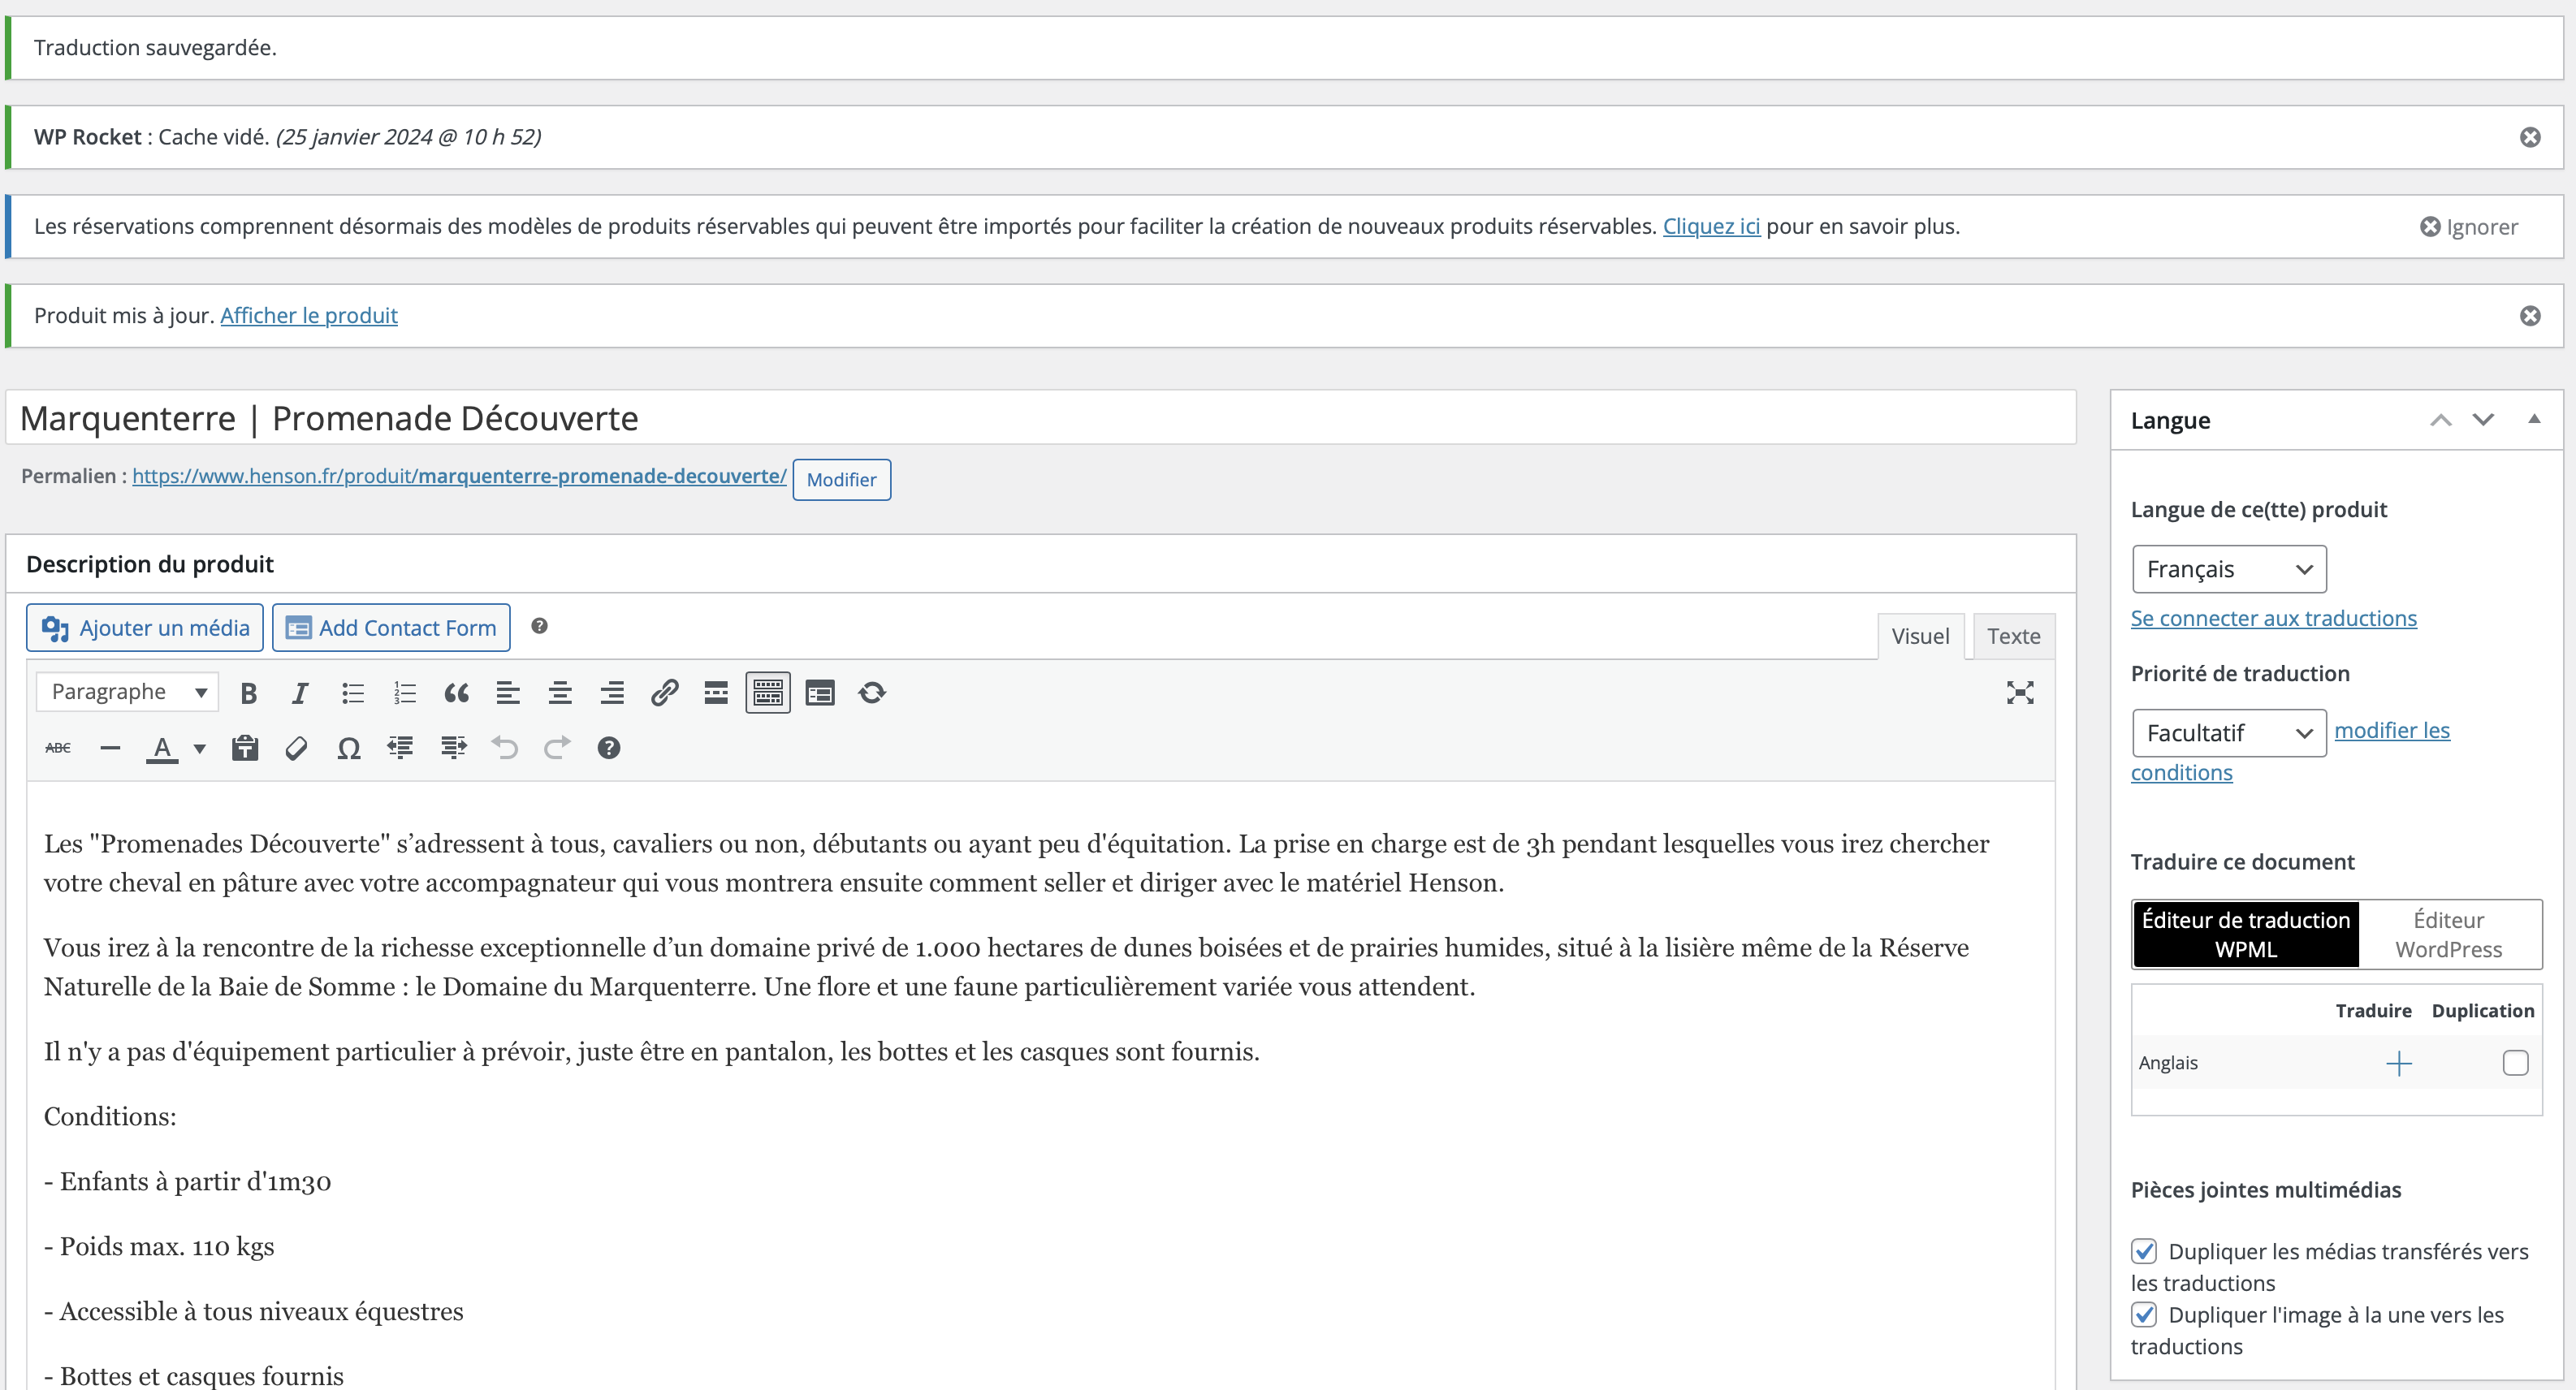Viewport: 2576px width, 1390px height.
Task: Add Anglais translation plus icon
Action: (x=2398, y=1063)
